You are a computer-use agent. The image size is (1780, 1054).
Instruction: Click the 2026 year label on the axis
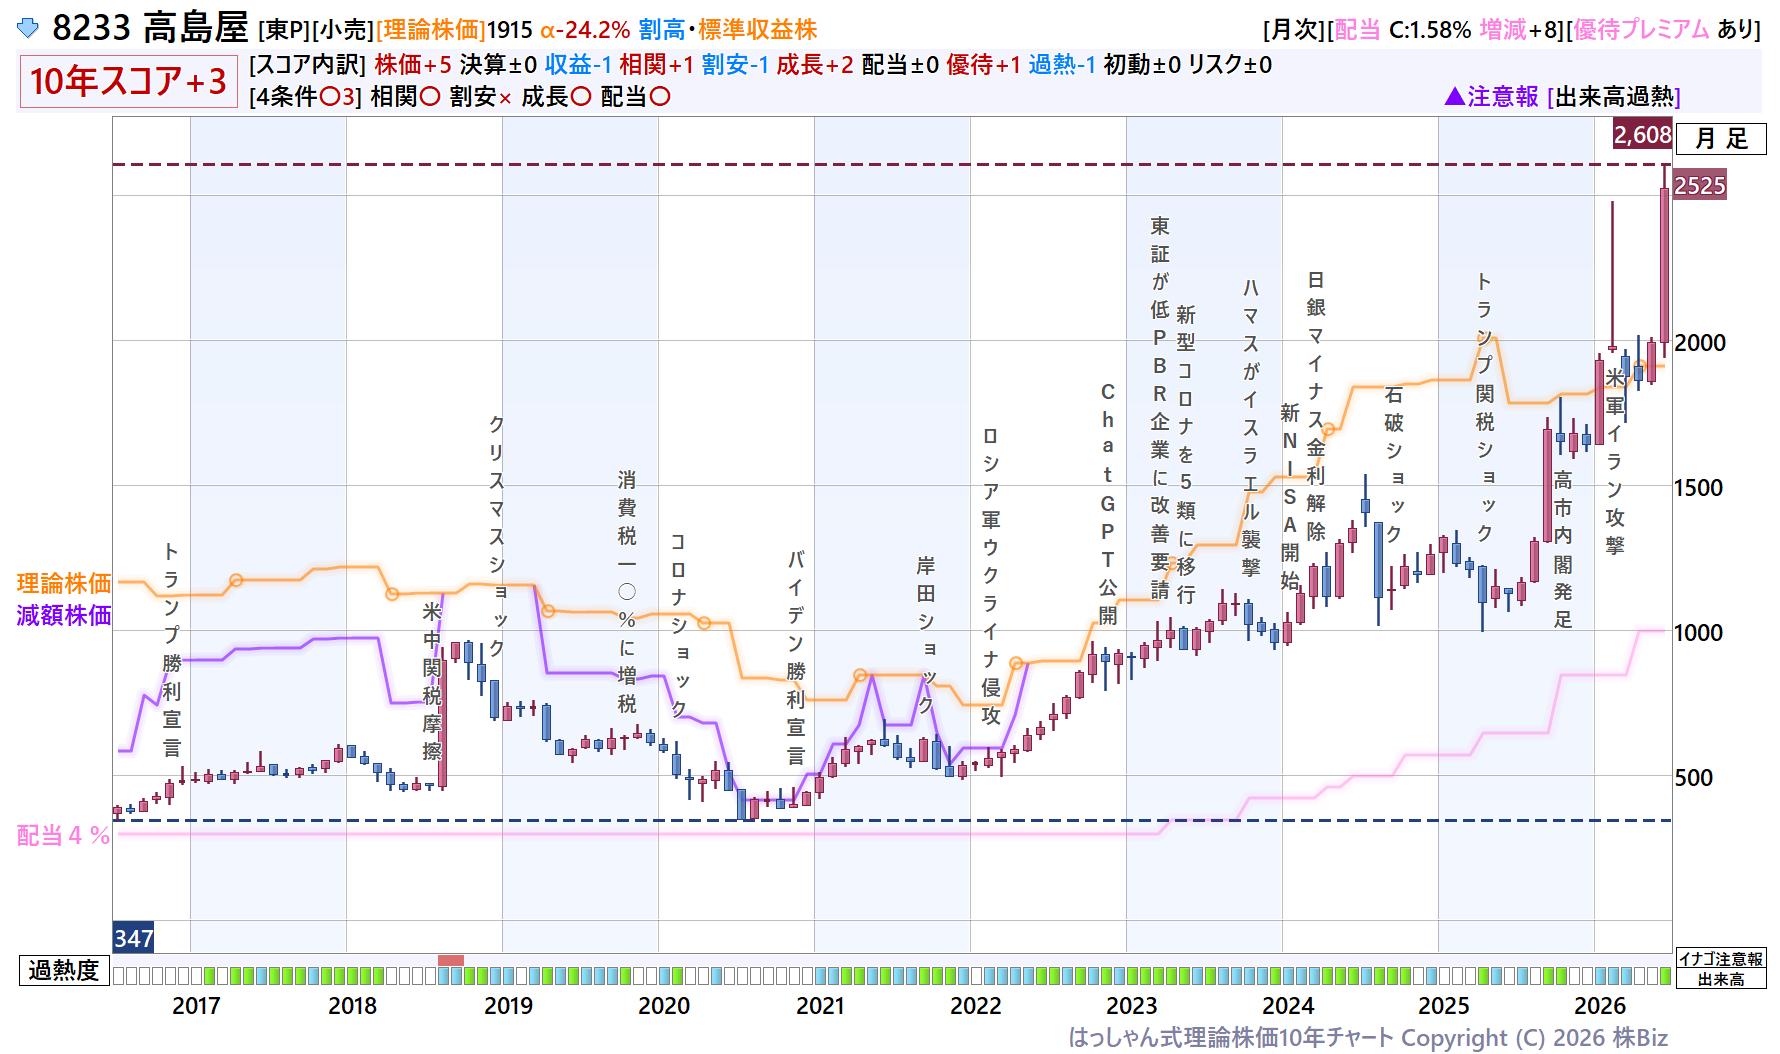1600,1006
